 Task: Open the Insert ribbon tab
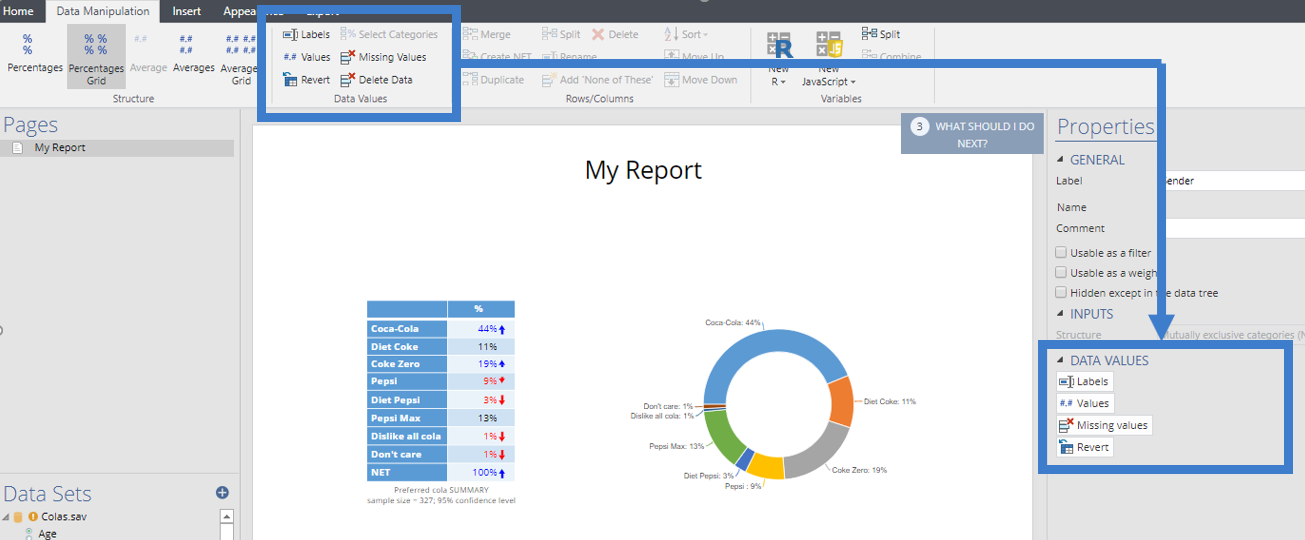tap(186, 11)
